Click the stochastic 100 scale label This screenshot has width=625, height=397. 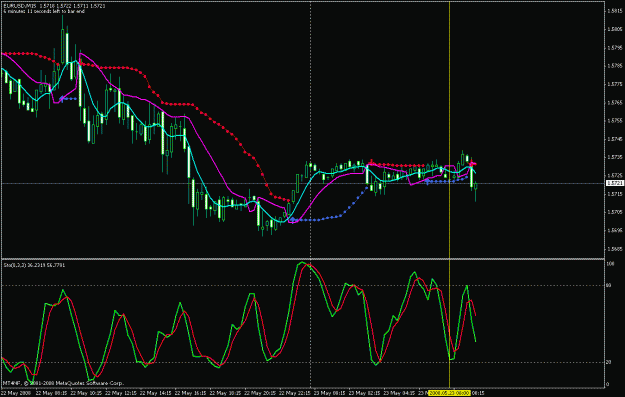(610, 264)
